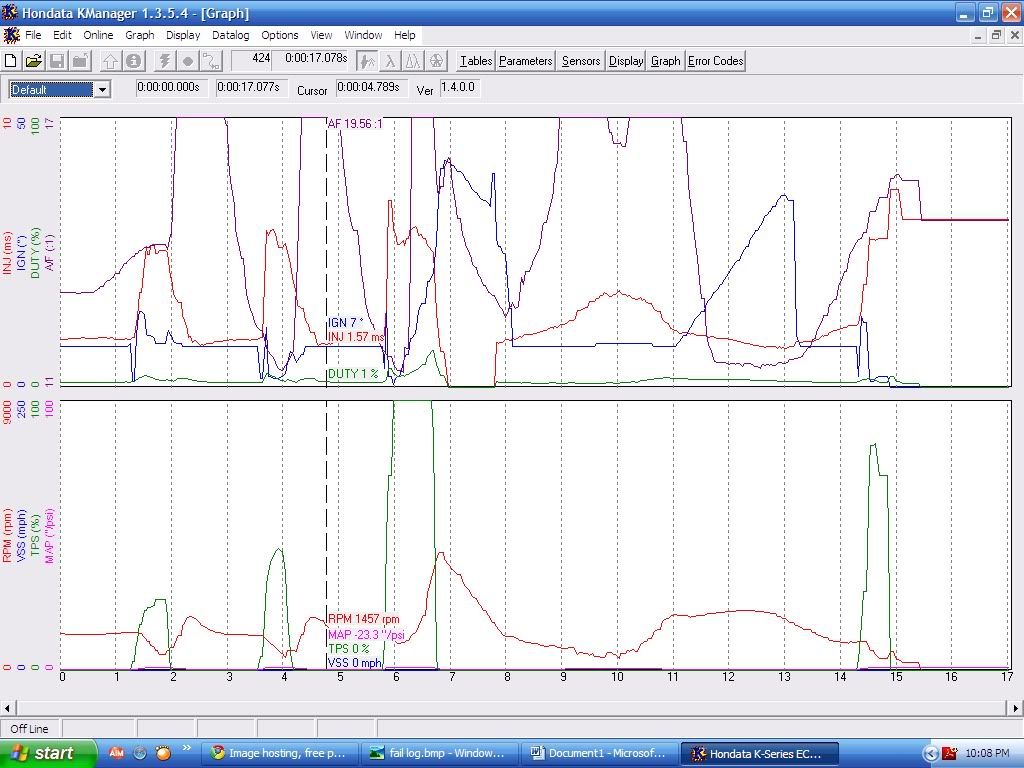The height and width of the screenshot is (768, 1024).
Task: Click the circular gauge toolbar icon
Action: coord(436,61)
